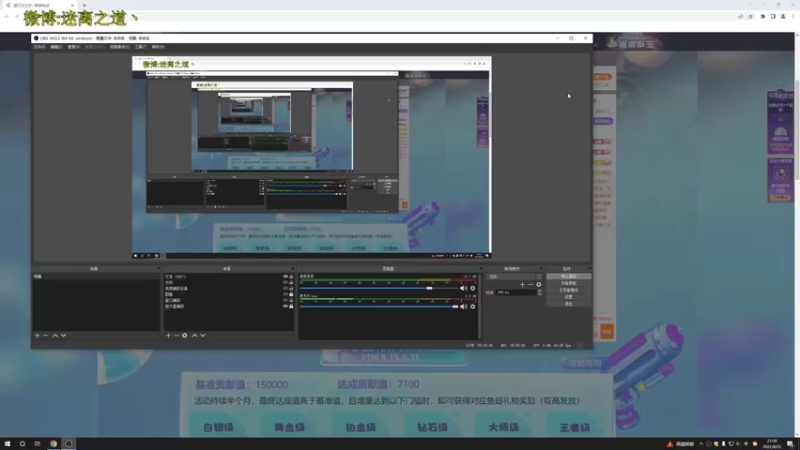Select the 白银级 tier tab on the webpage
This screenshot has height=450, width=800.
tap(218, 428)
